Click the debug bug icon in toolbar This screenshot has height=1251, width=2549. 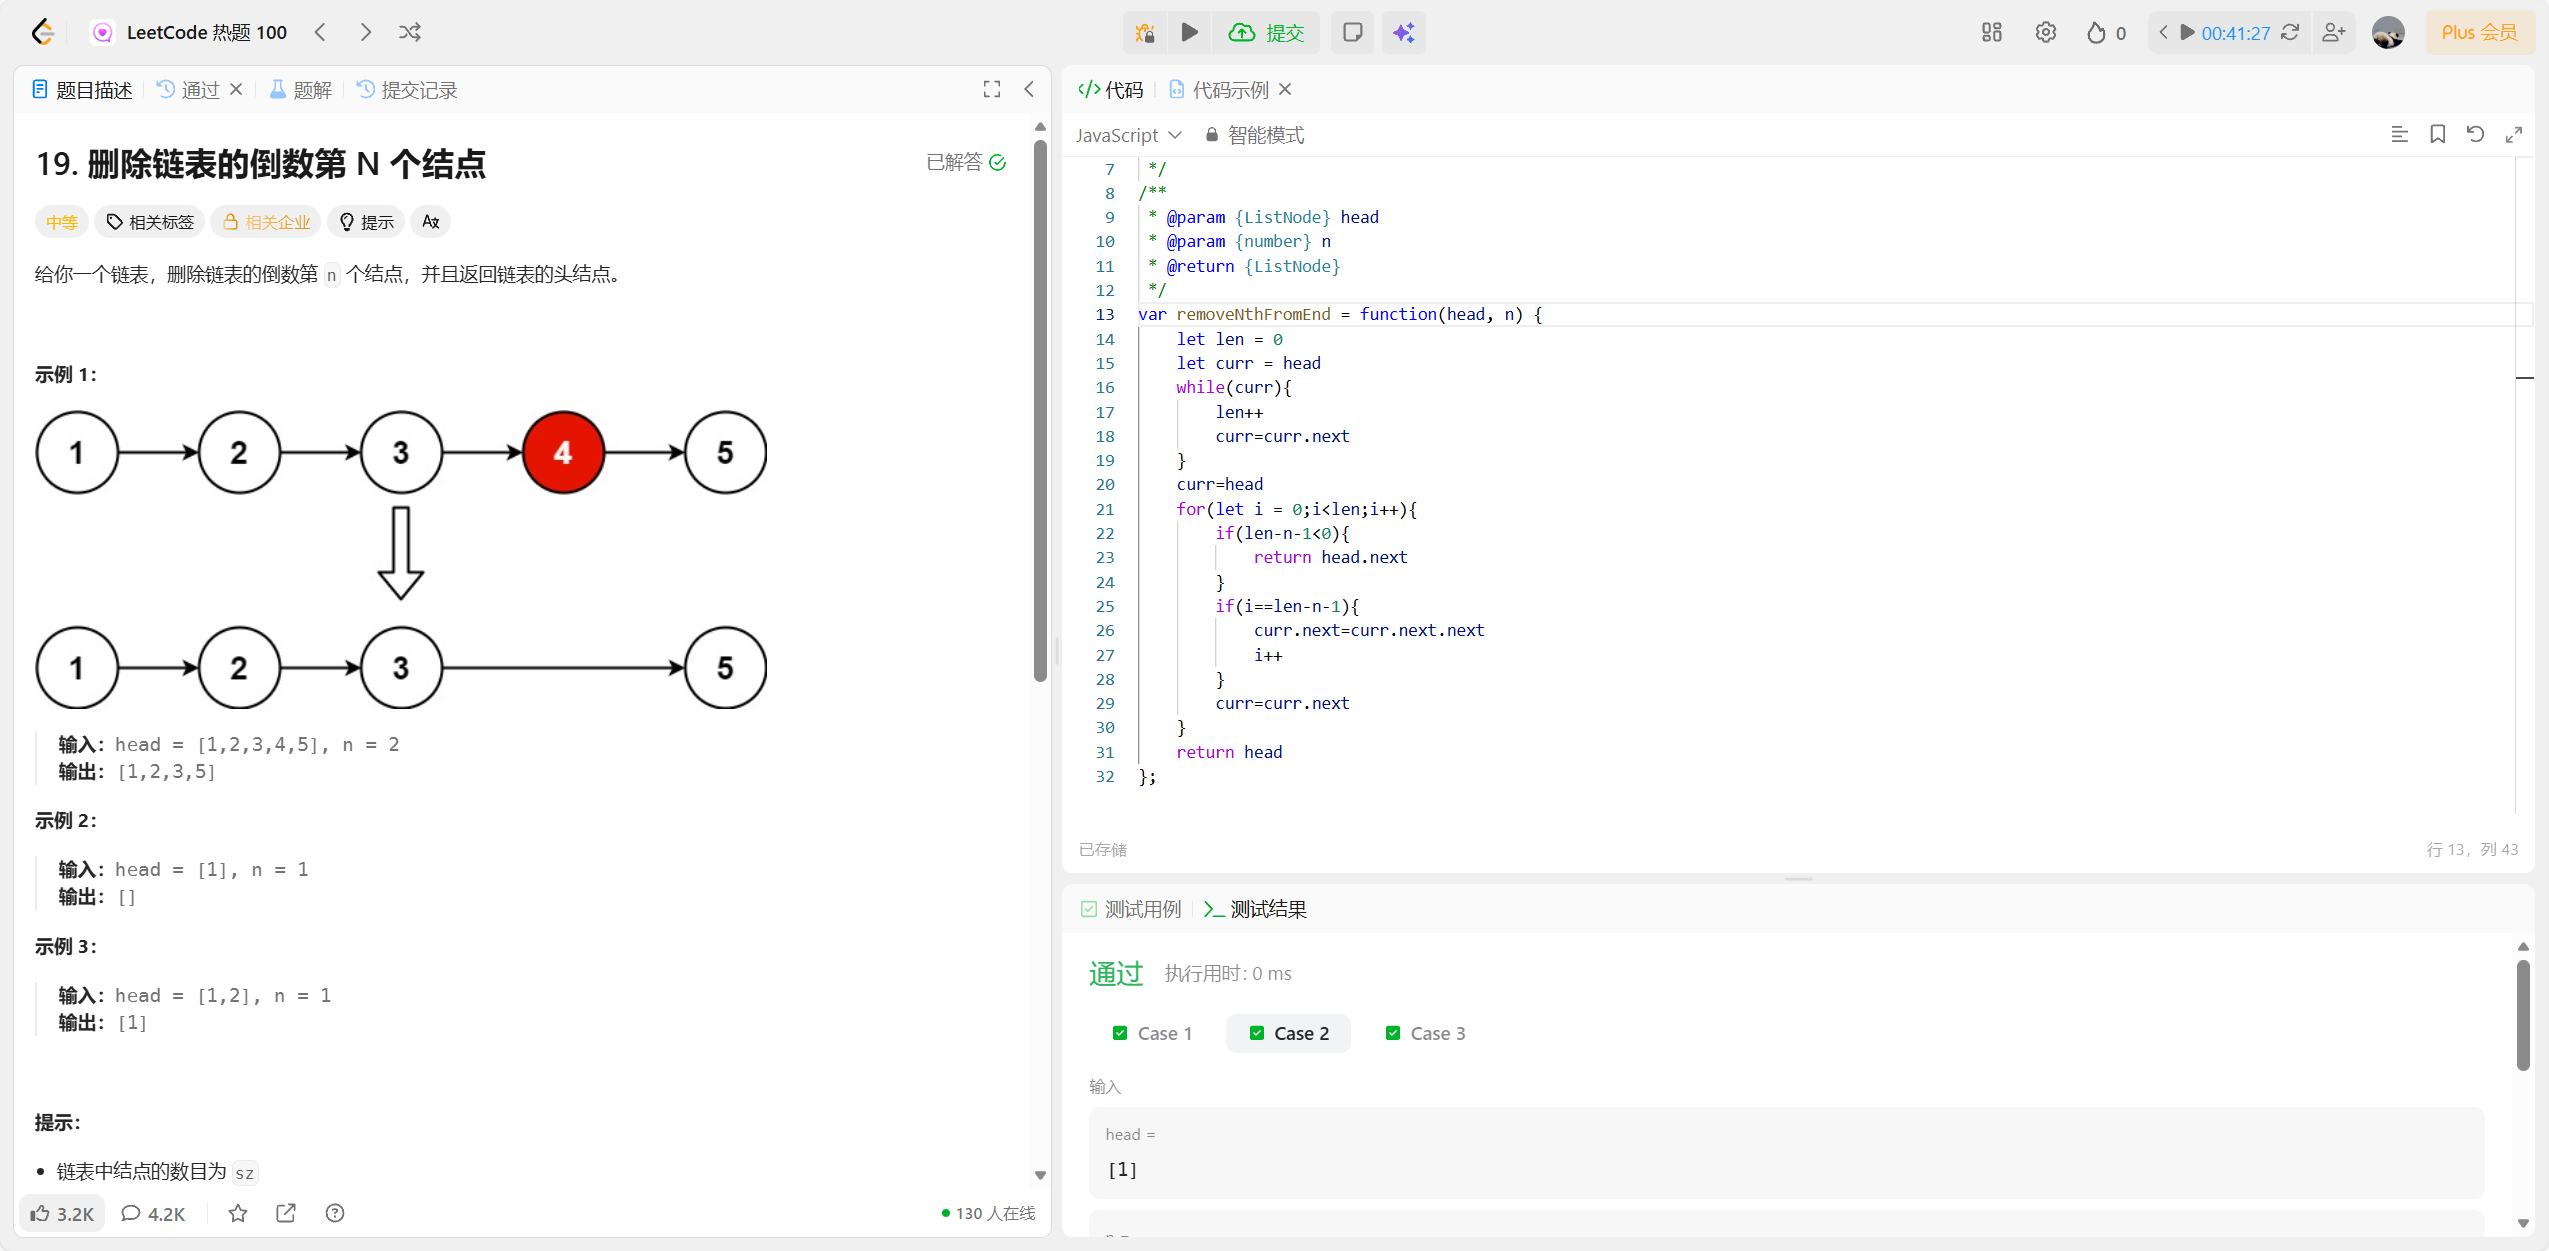pos(1145,32)
